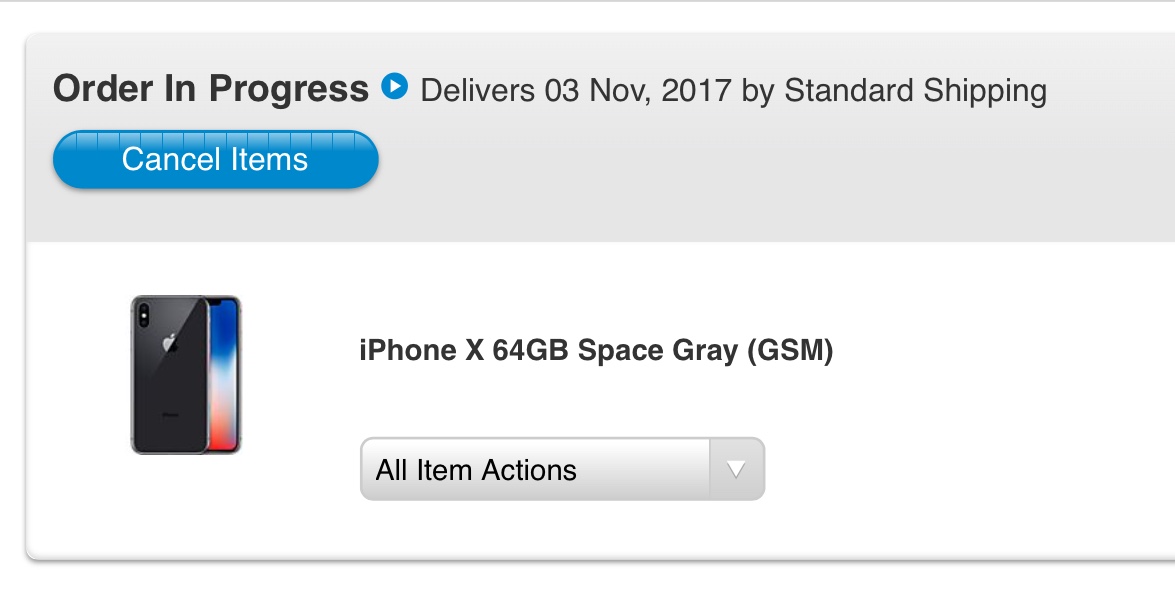1175x592 pixels.
Task: Click the Delivers 03 Nov, 2017 text
Action: (576, 91)
